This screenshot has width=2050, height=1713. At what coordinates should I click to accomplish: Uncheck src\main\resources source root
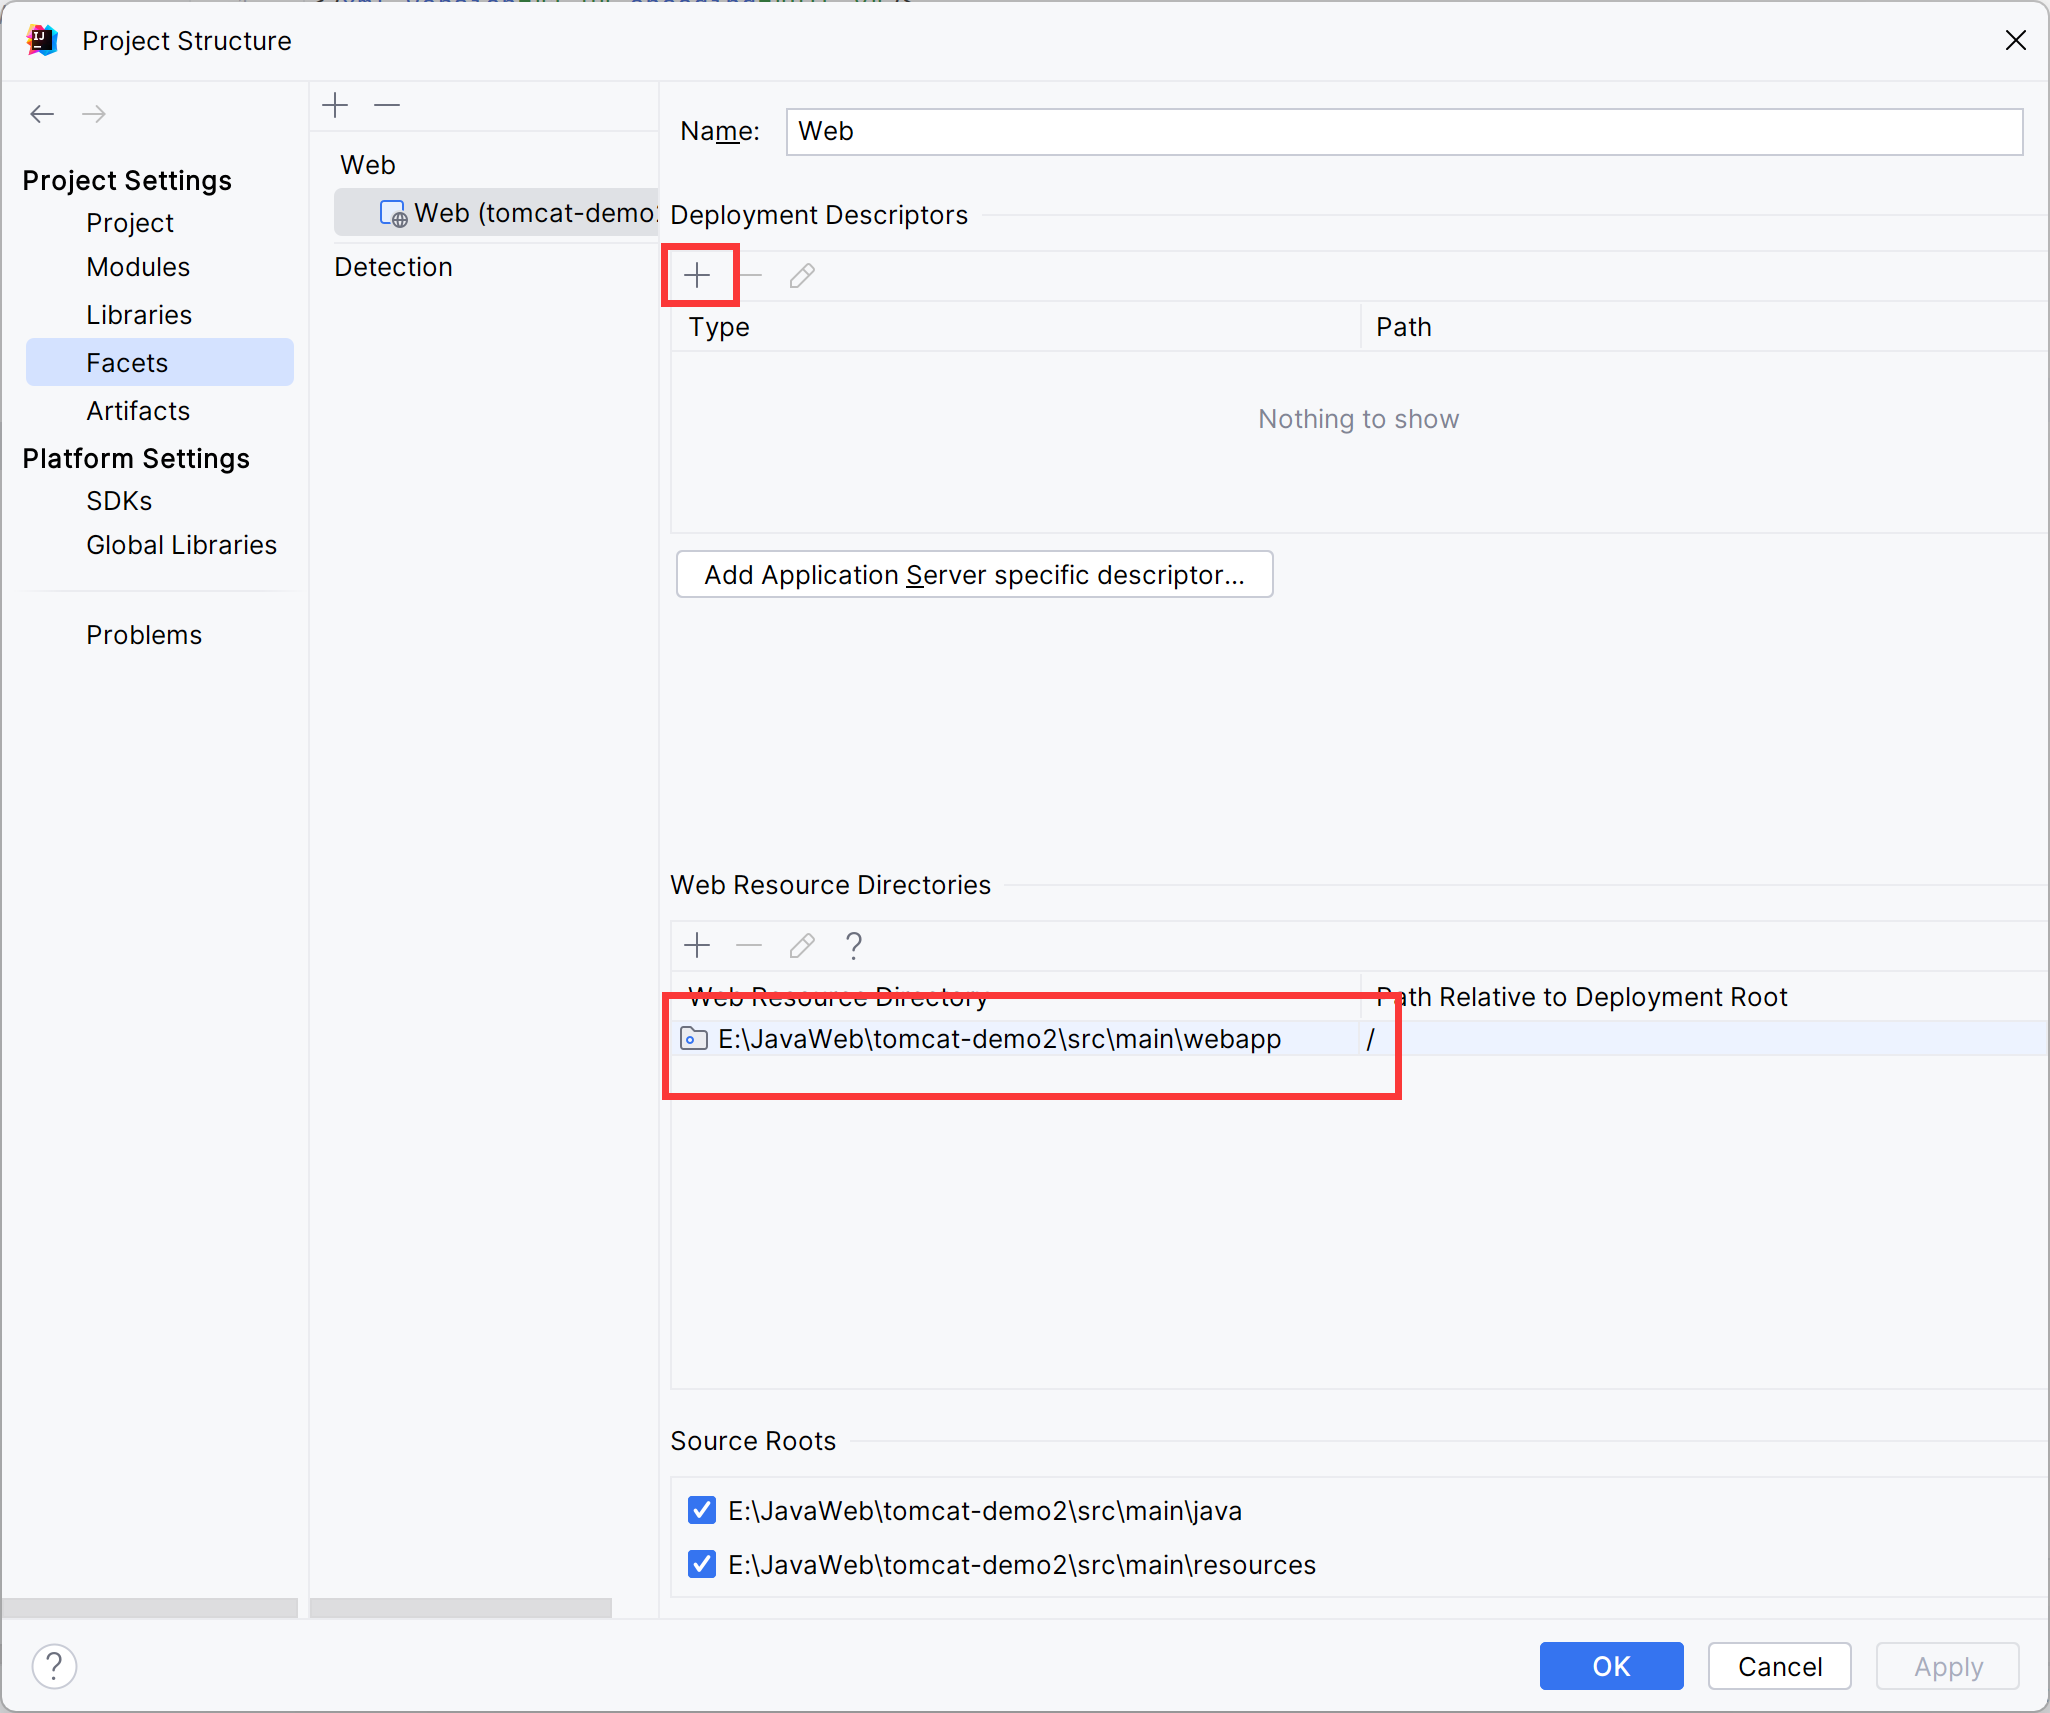point(702,1564)
